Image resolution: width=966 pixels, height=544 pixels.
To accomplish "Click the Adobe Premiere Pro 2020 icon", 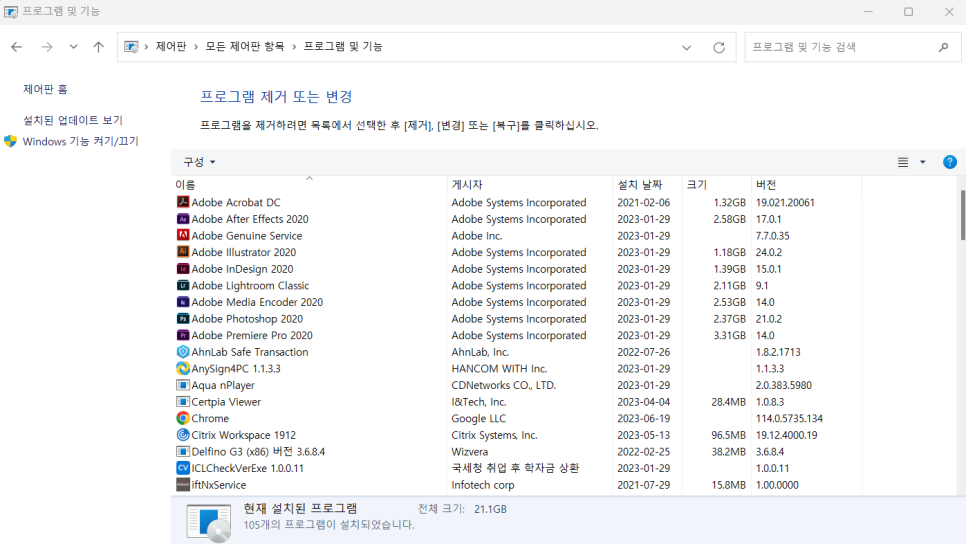I will click(183, 335).
